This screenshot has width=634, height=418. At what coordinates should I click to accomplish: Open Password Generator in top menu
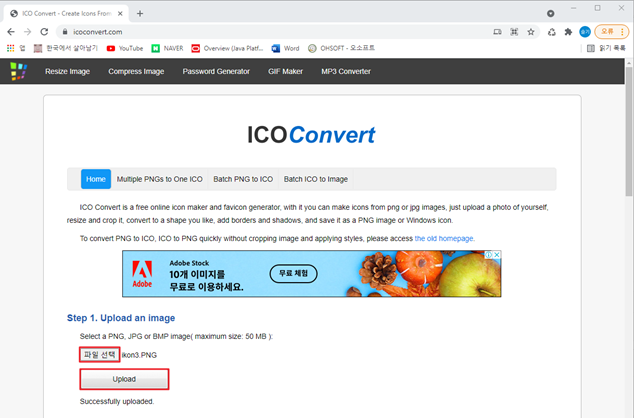tap(216, 71)
